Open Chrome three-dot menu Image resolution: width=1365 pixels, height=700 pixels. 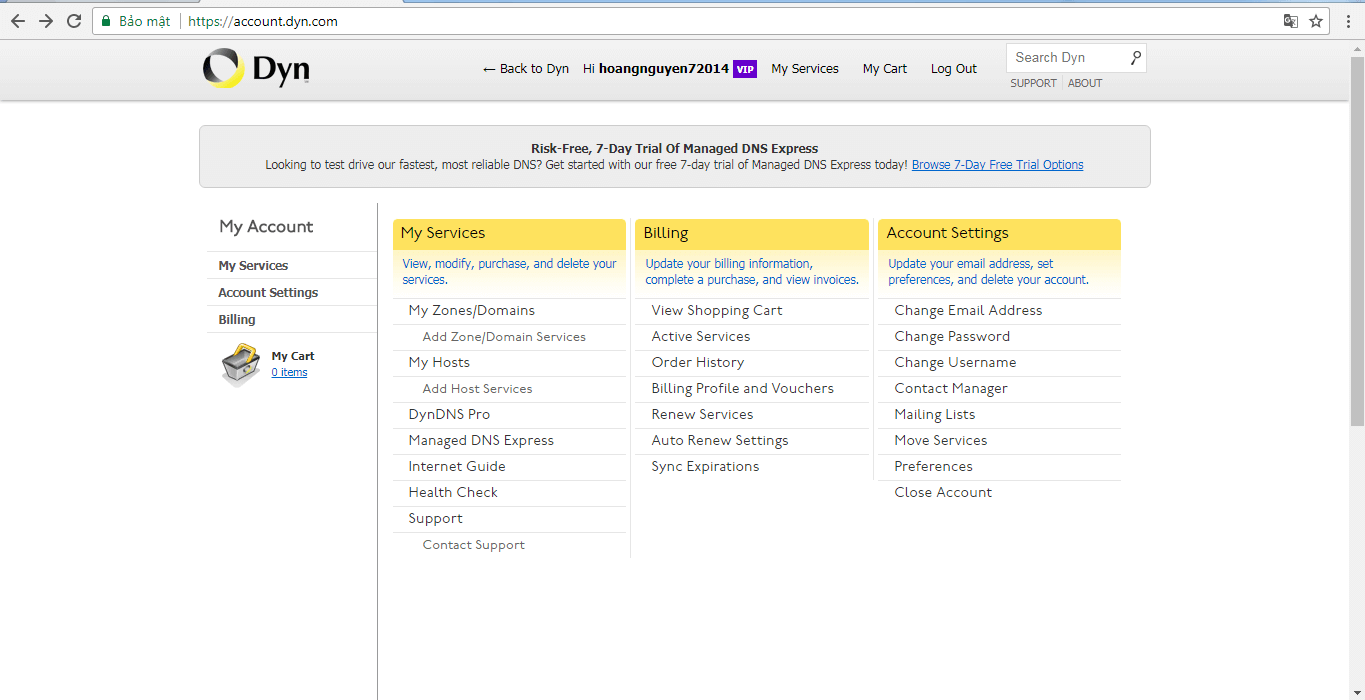pyautogui.click(x=1348, y=21)
